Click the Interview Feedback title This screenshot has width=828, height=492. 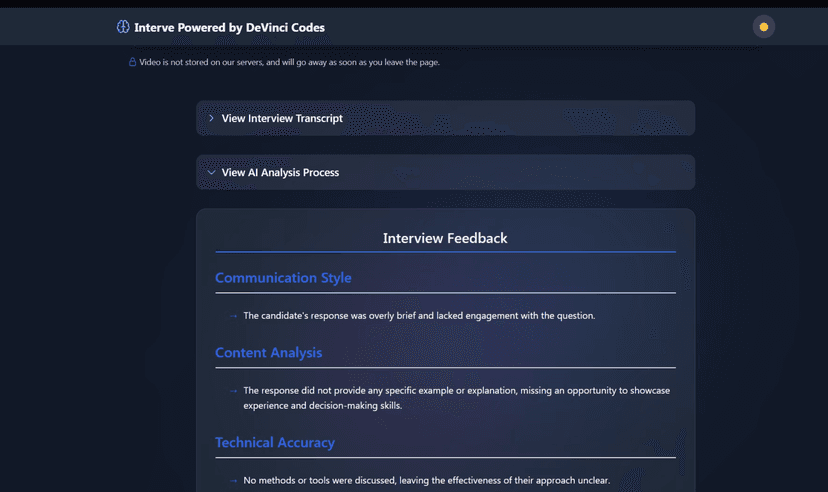click(x=445, y=238)
